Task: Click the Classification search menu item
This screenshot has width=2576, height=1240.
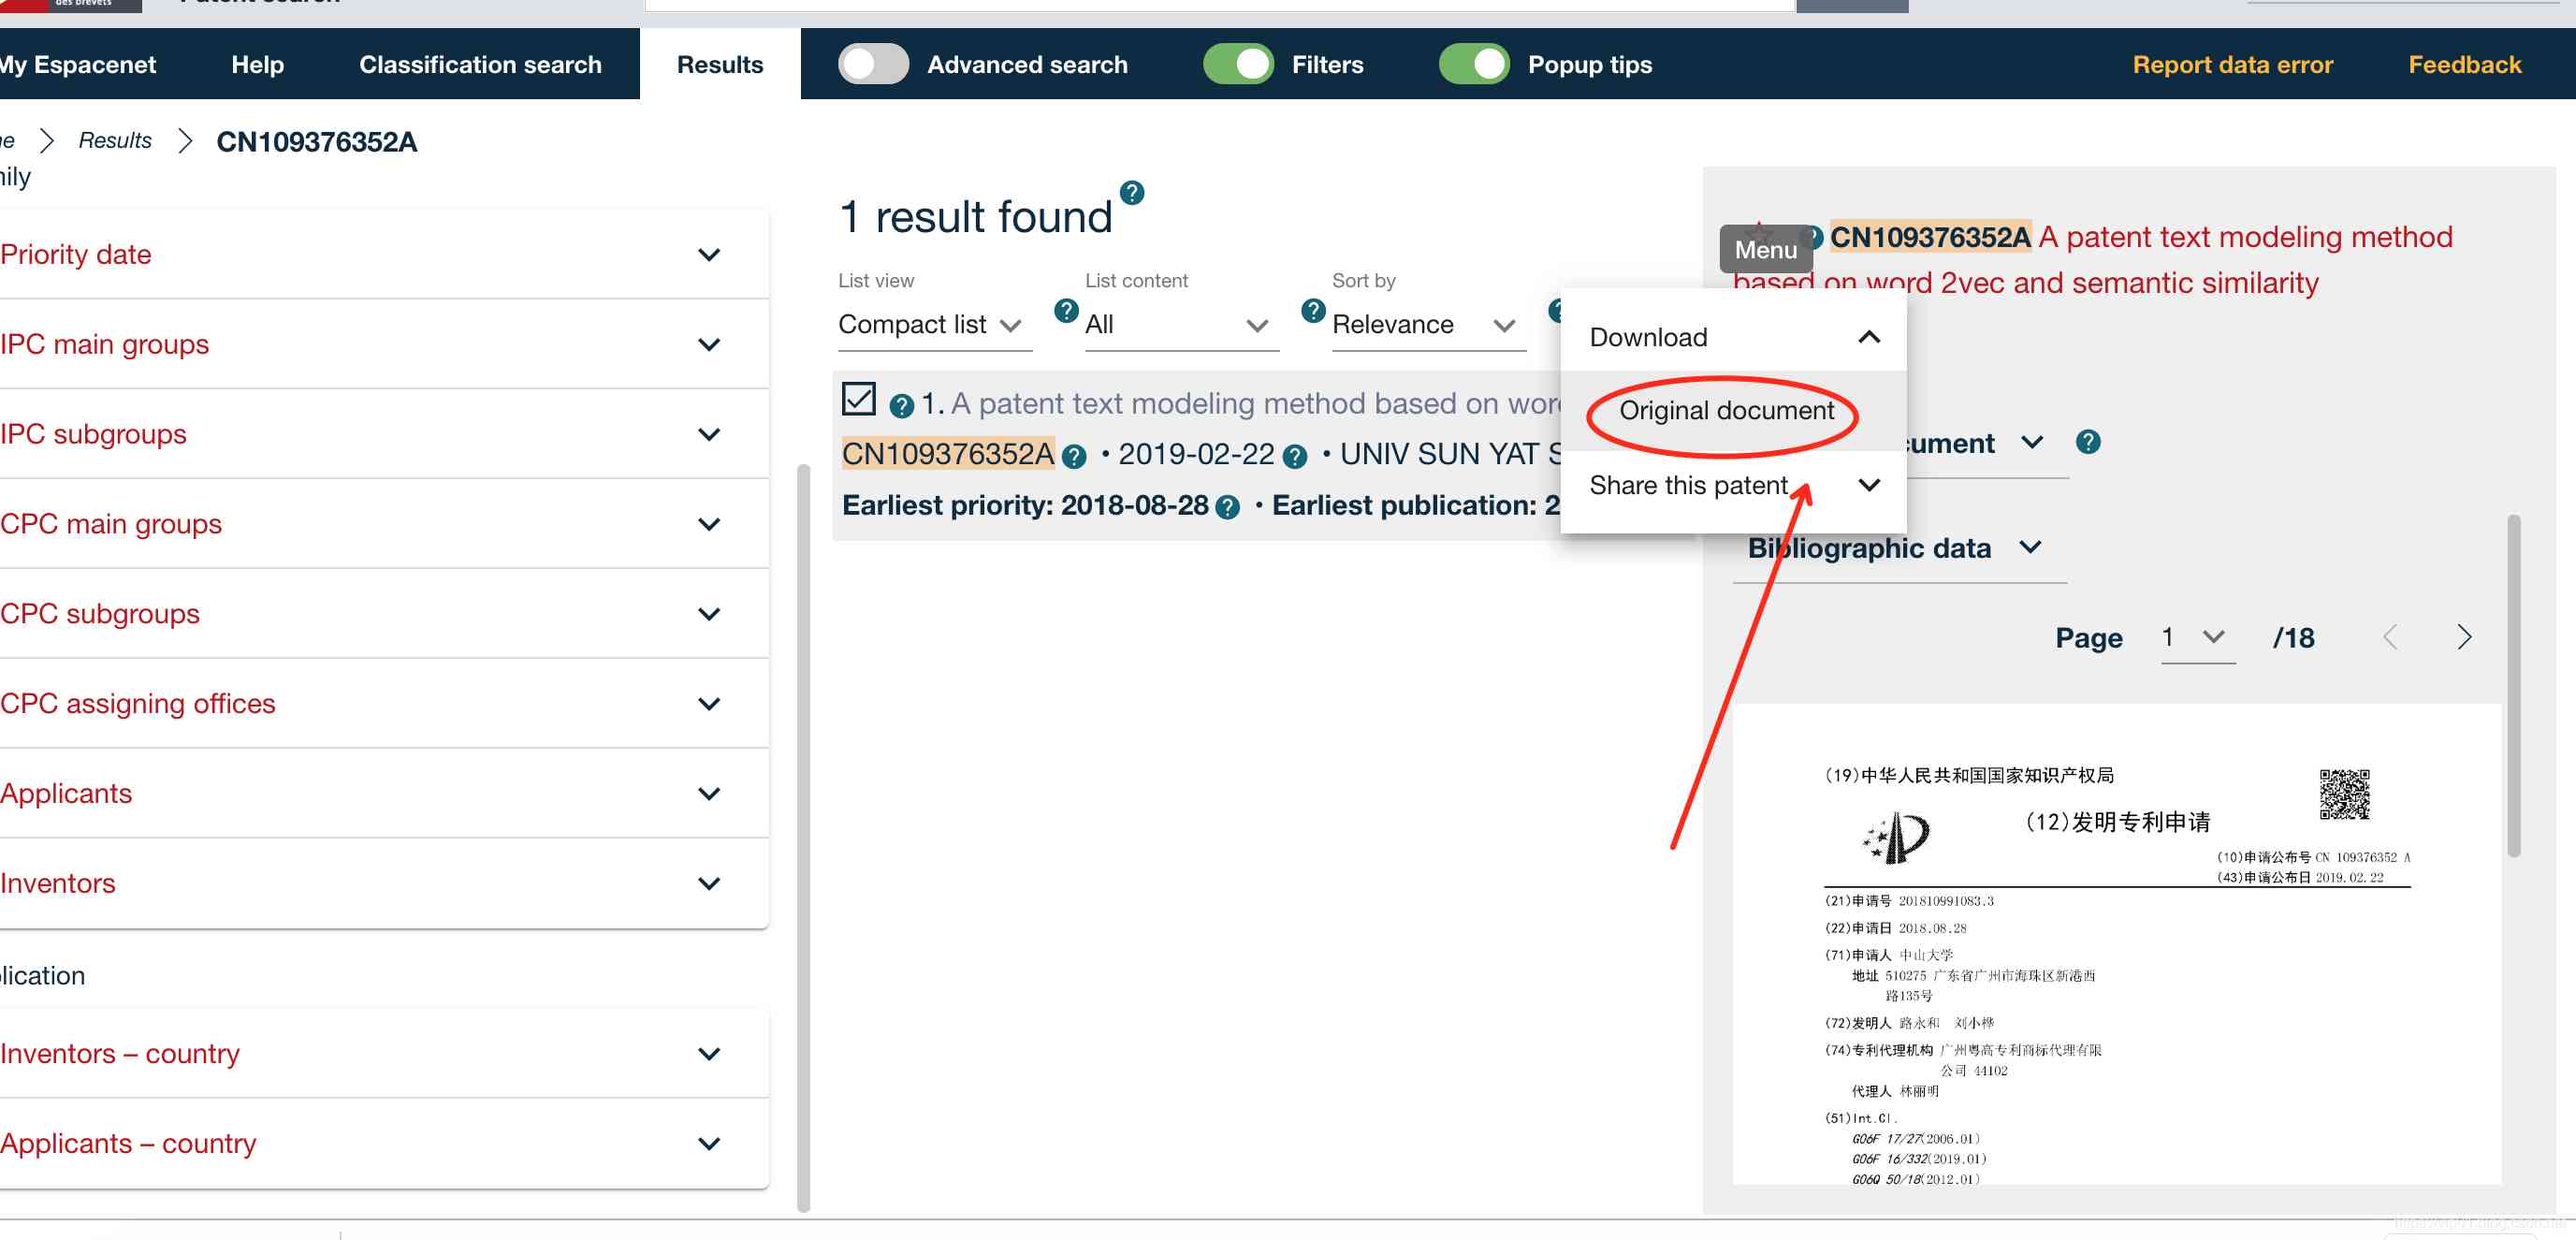Action: click(x=480, y=64)
